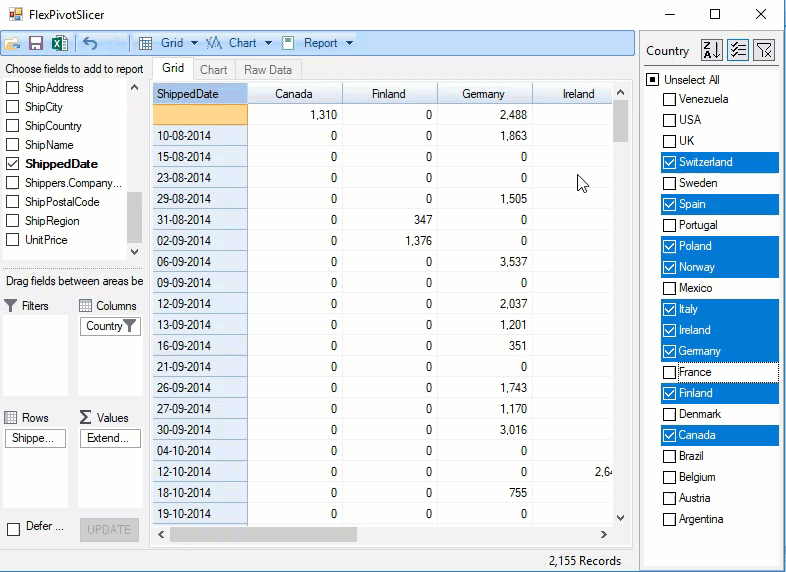Switch to the Chart tab
Screen dimensions: 786x572
click(213, 70)
